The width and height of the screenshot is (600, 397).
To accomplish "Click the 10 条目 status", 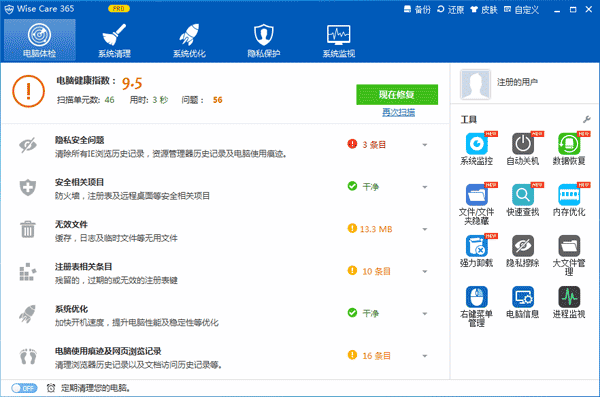I will click(376, 271).
